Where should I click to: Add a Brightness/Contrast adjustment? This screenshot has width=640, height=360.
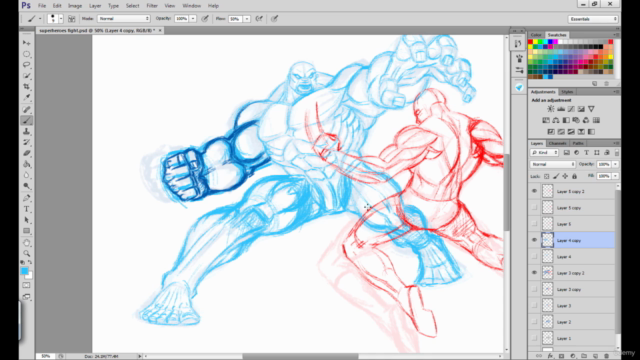pyautogui.click(x=551, y=109)
